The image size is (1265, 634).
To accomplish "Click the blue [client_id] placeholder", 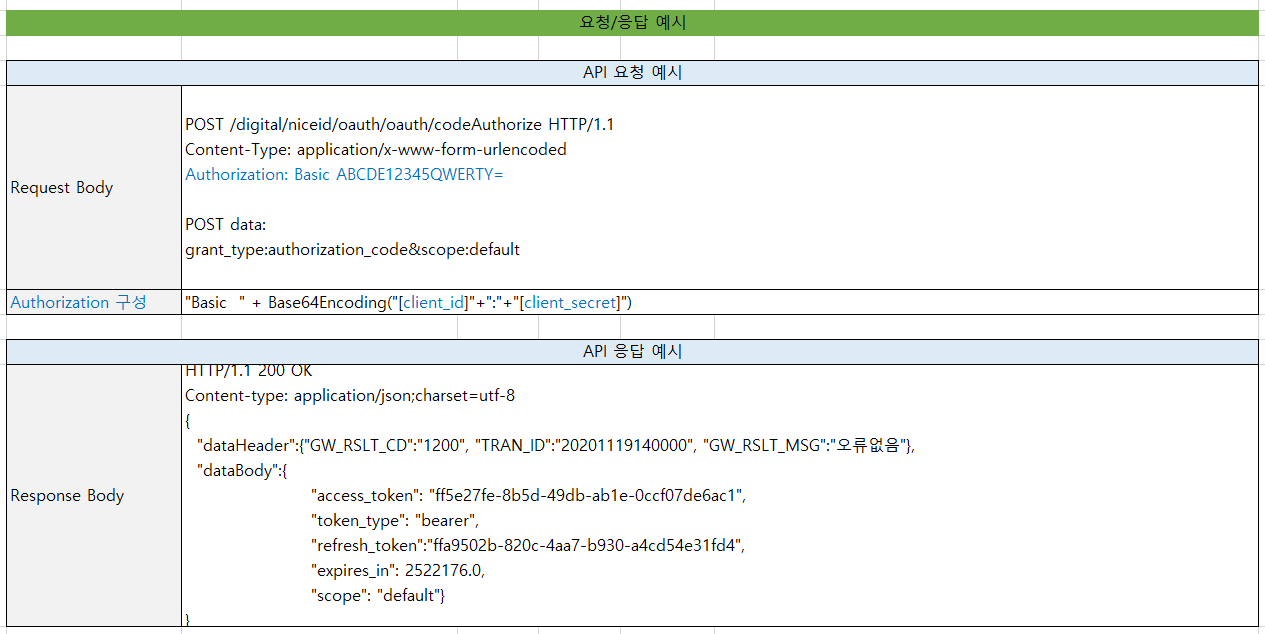I will coord(433,303).
